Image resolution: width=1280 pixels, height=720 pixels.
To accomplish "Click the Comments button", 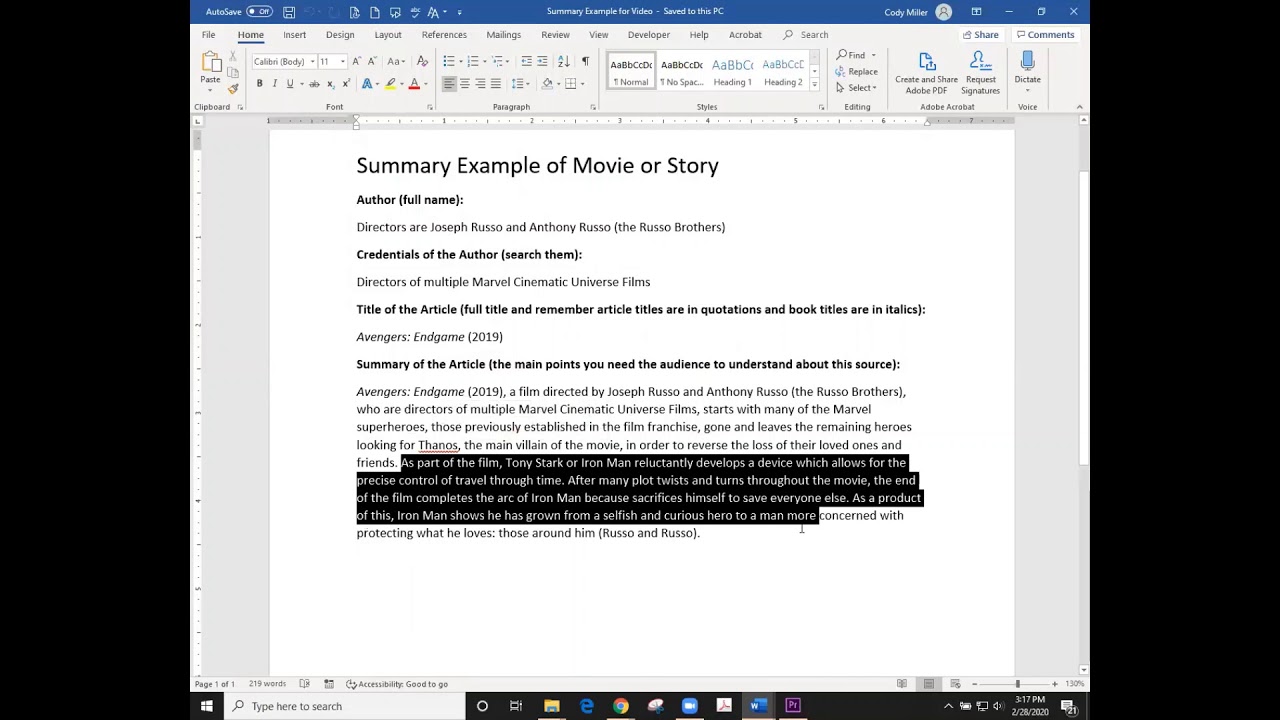I will click(x=1045, y=35).
